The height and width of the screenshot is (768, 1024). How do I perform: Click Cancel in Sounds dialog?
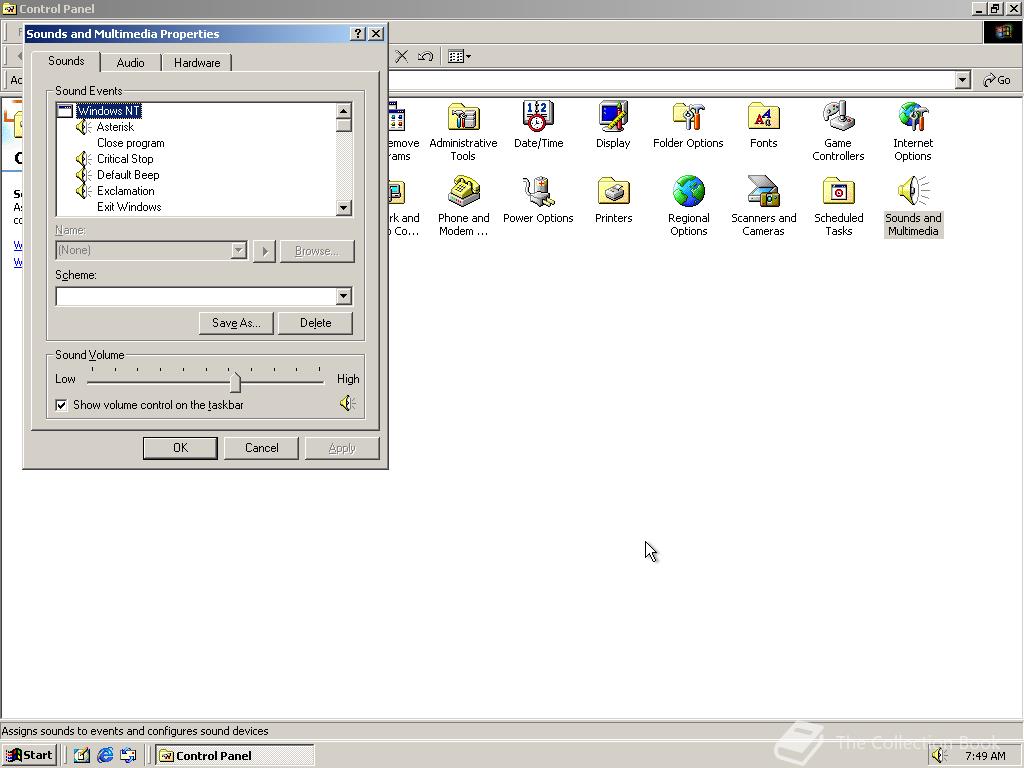[261, 448]
